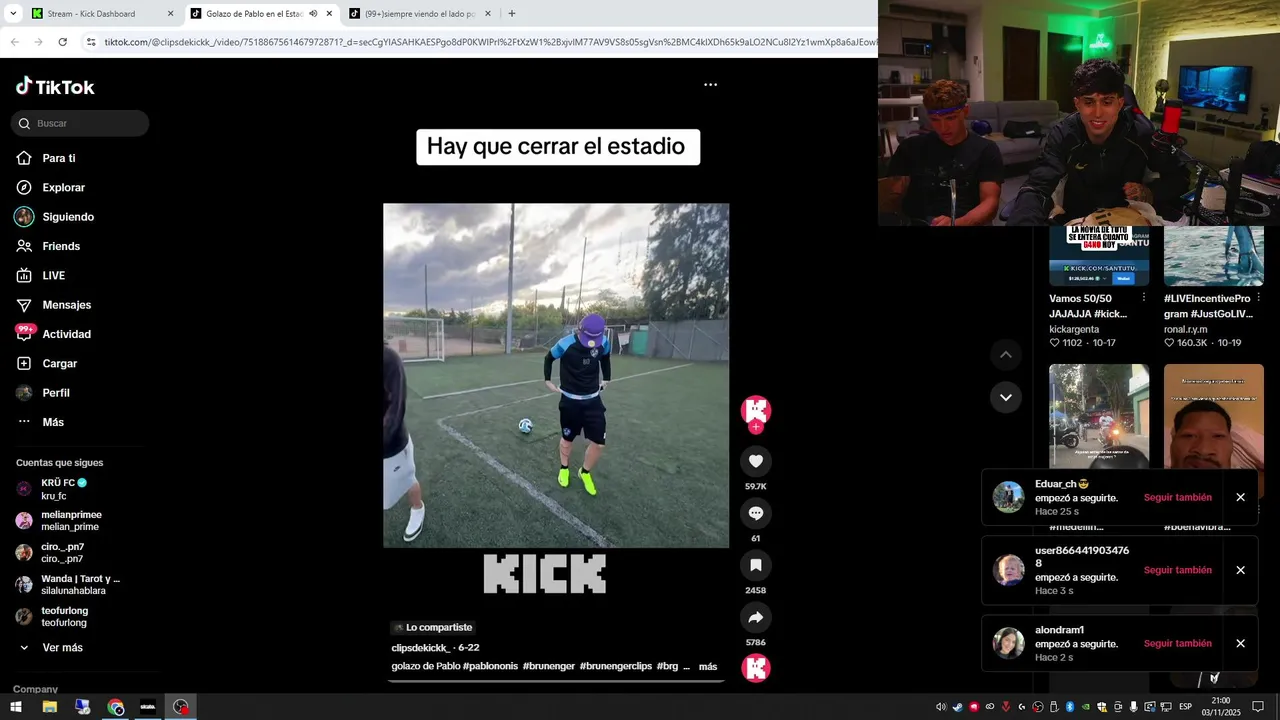
Task: Open comments via the speech bubble icon
Action: pos(756,513)
